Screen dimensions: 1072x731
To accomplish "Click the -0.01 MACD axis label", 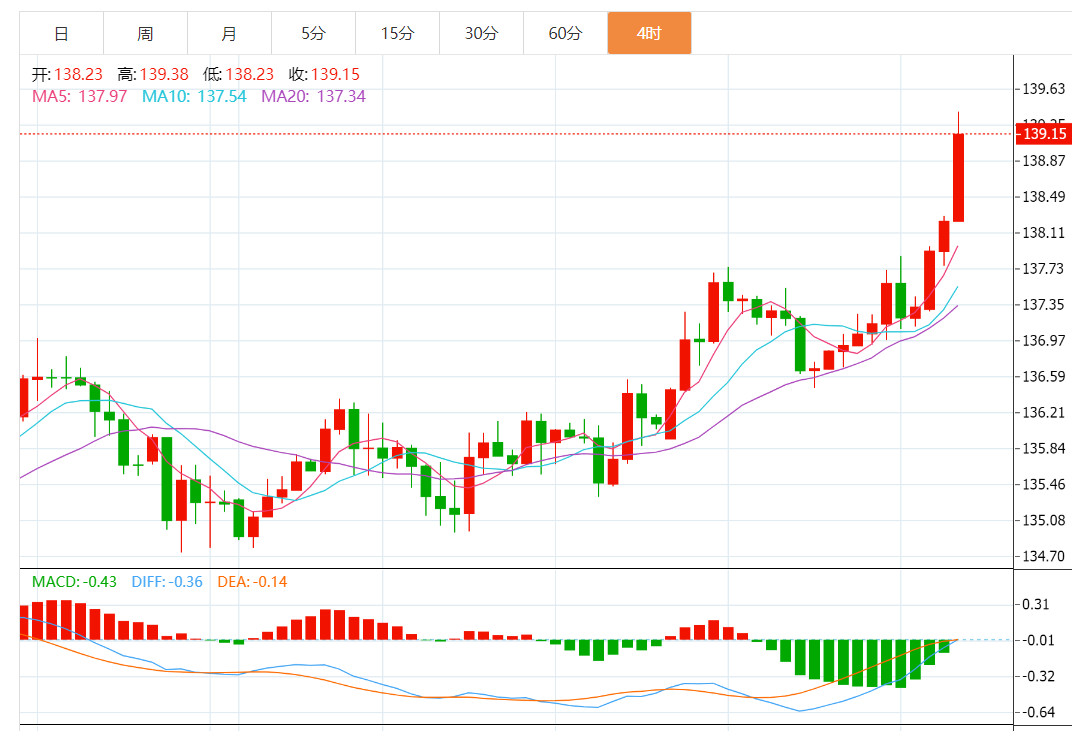I will coord(1036,641).
